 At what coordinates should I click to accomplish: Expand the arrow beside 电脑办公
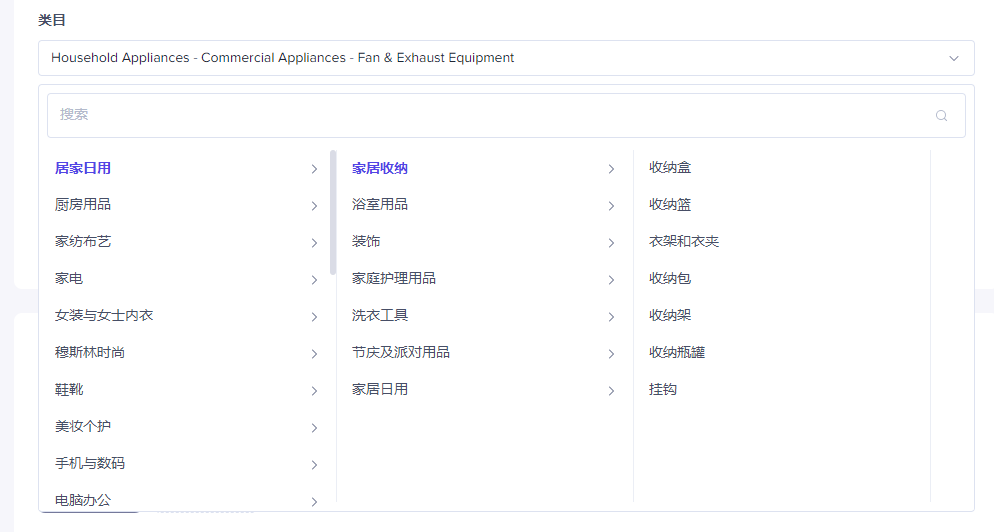(x=314, y=502)
